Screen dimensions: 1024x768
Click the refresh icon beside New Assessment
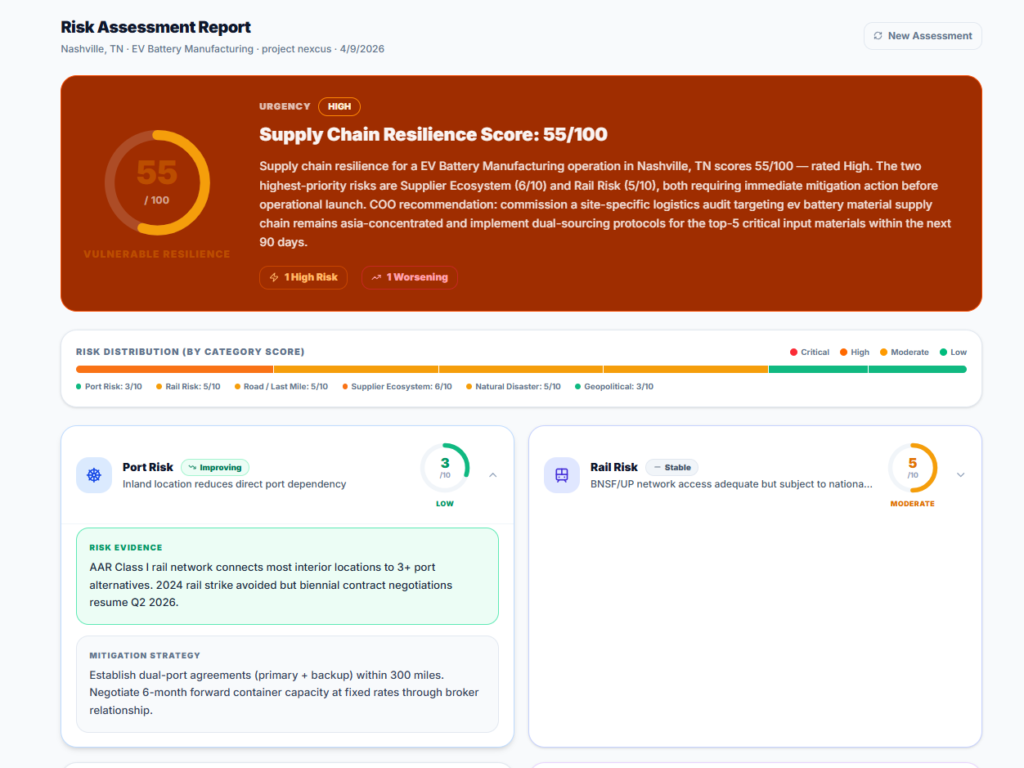[876, 36]
